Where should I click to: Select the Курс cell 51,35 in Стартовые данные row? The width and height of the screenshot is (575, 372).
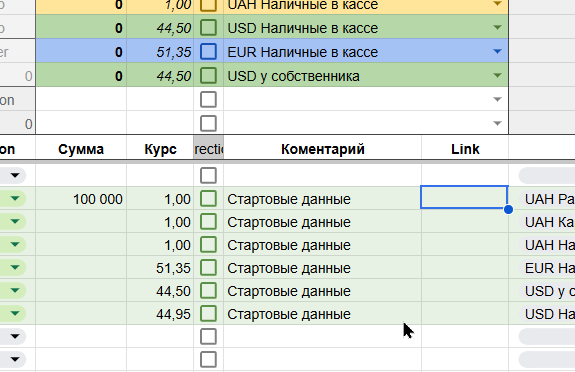(160, 268)
